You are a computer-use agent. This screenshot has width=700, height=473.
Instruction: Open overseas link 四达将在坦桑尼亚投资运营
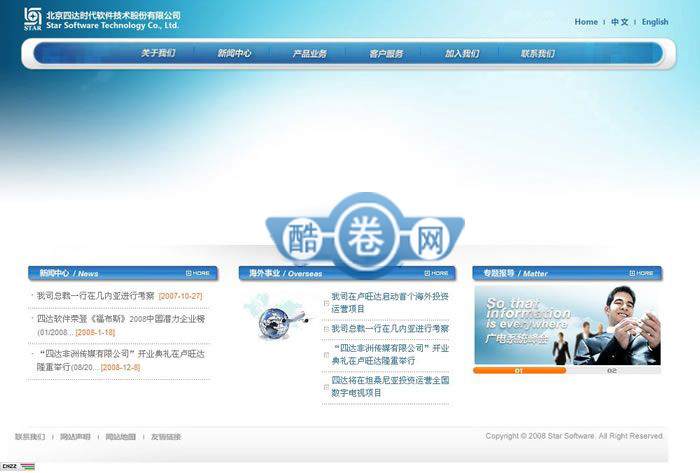click(x=390, y=386)
